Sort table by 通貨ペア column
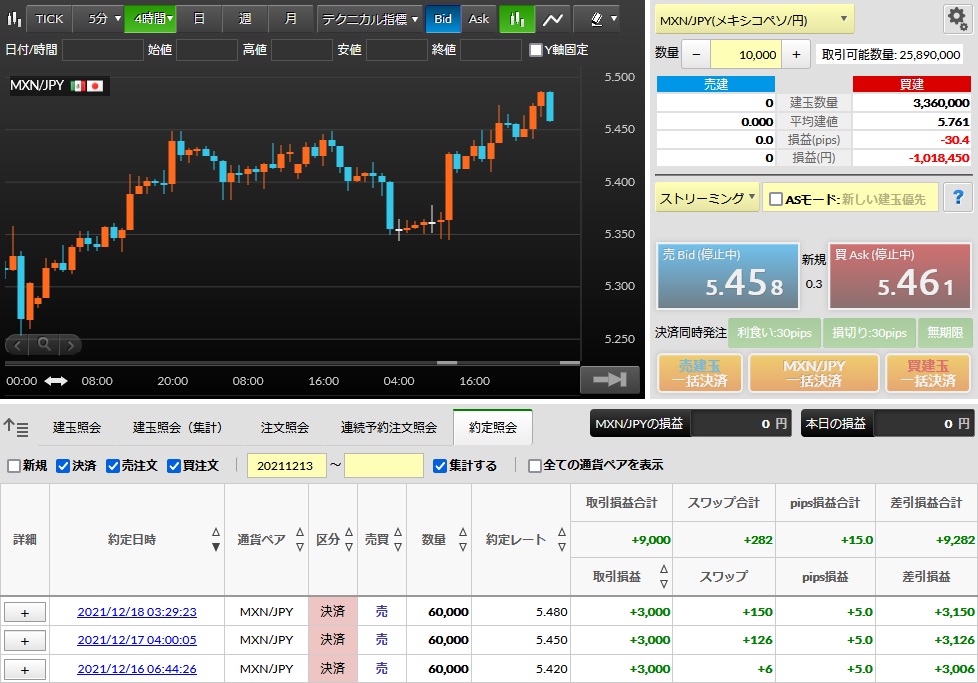The height and width of the screenshot is (683, 978). (x=300, y=540)
